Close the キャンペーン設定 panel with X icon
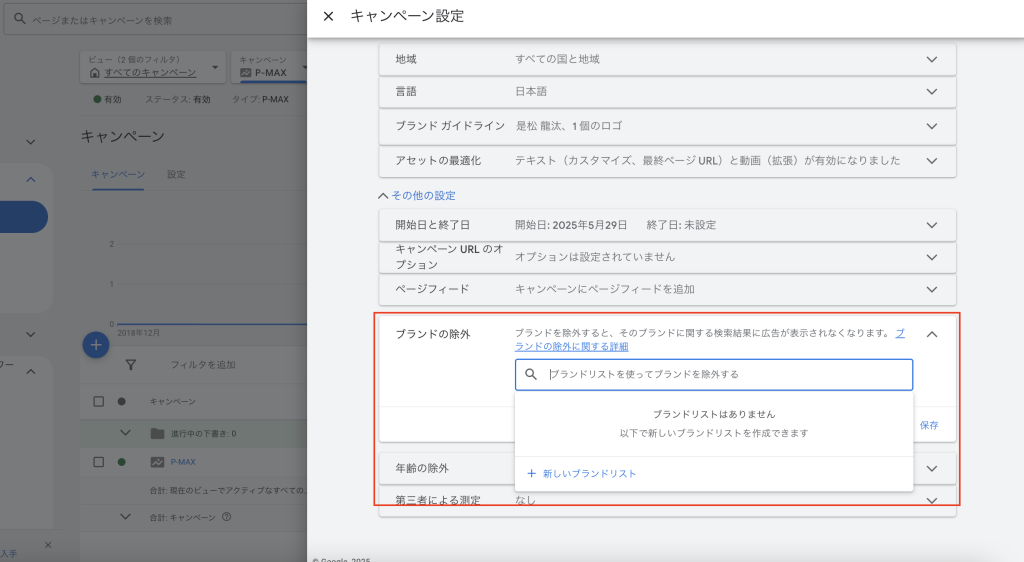The width and height of the screenshot is (1024, 562). [328, 17]
